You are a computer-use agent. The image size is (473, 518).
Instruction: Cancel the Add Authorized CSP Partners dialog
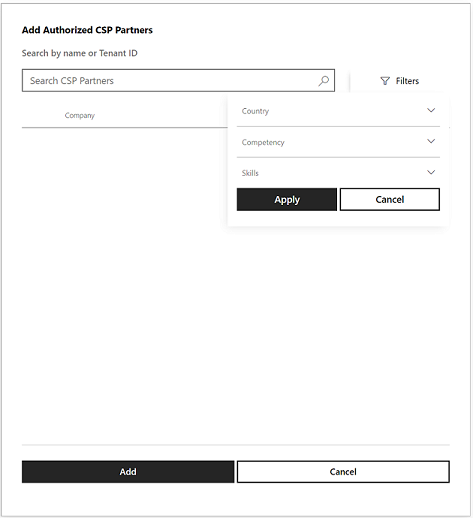click(343, 472)
